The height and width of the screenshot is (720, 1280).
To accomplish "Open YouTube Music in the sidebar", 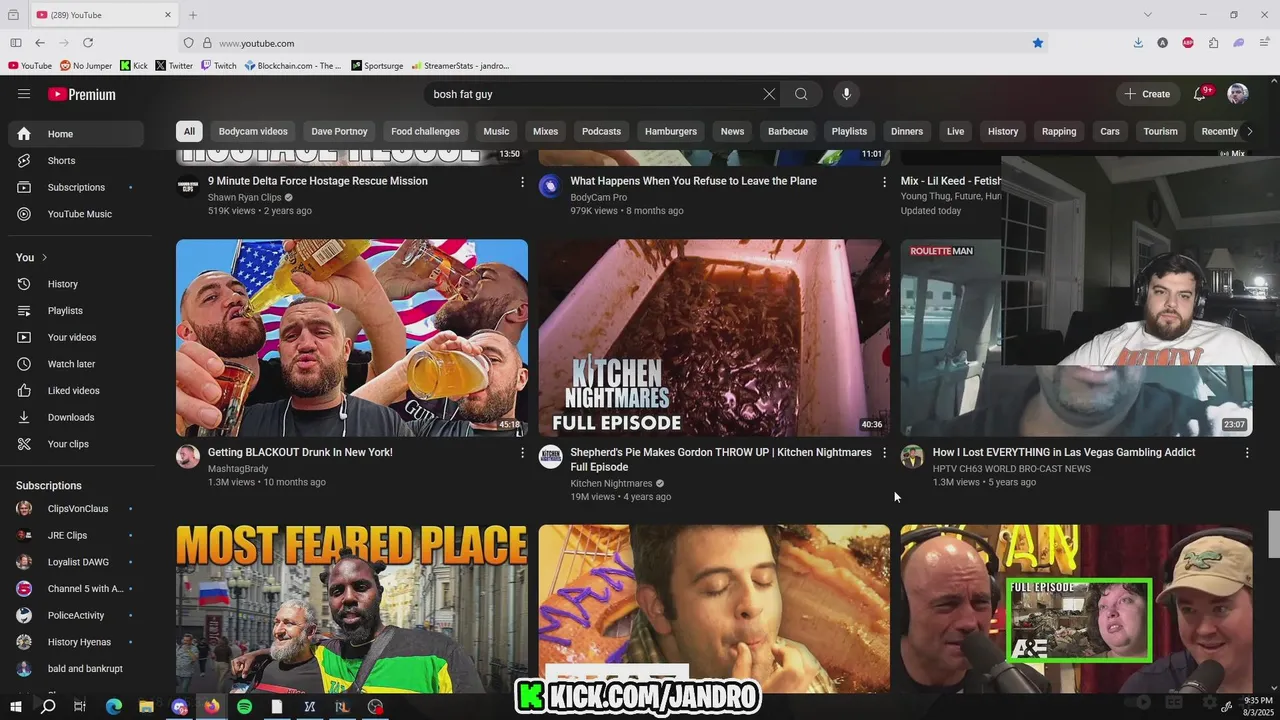I will [76, 214].
